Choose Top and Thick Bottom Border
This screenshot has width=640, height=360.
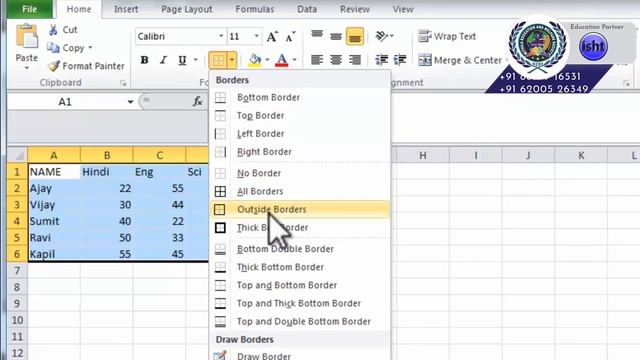(300, 303)
